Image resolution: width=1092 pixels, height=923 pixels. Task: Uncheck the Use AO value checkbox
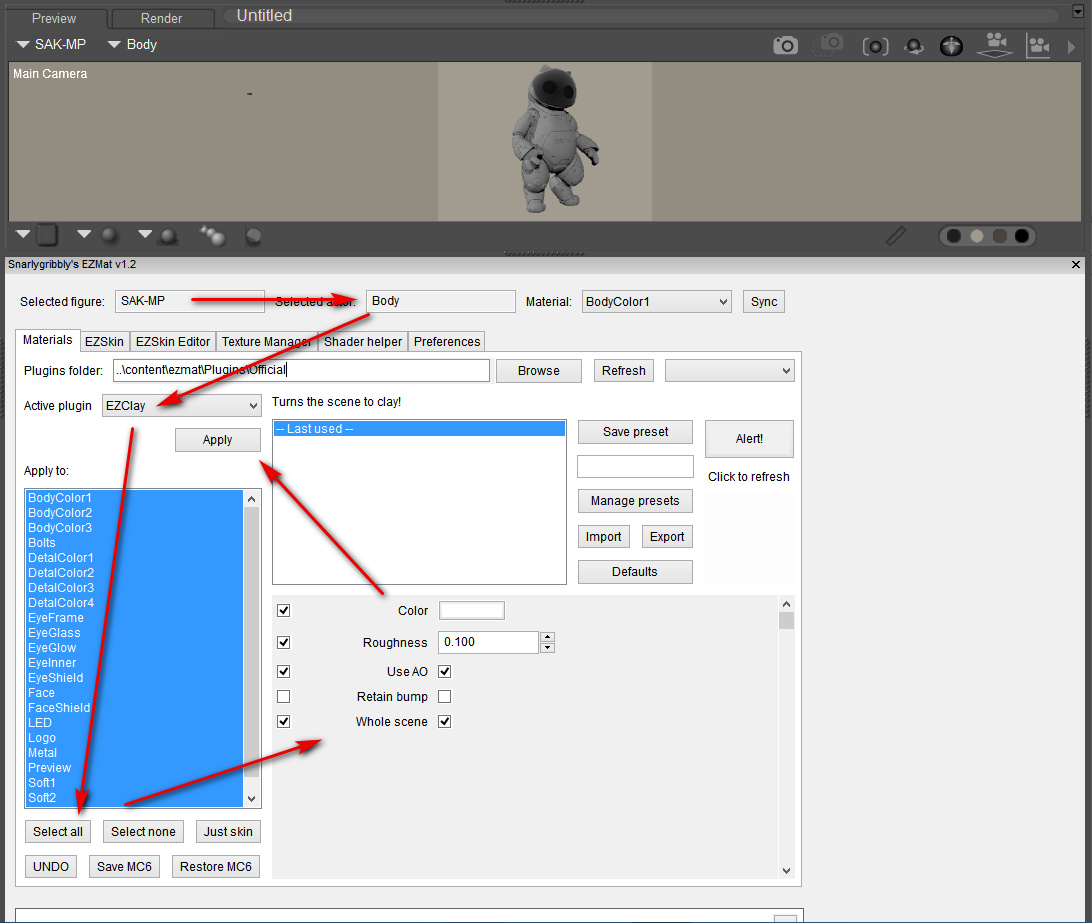[x=445, y=671]
